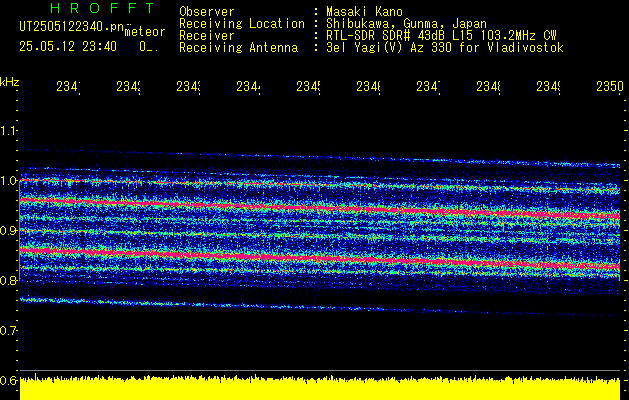Click the 2350 time marker on the time axis
Screen dimensions: 629x400
610,86
